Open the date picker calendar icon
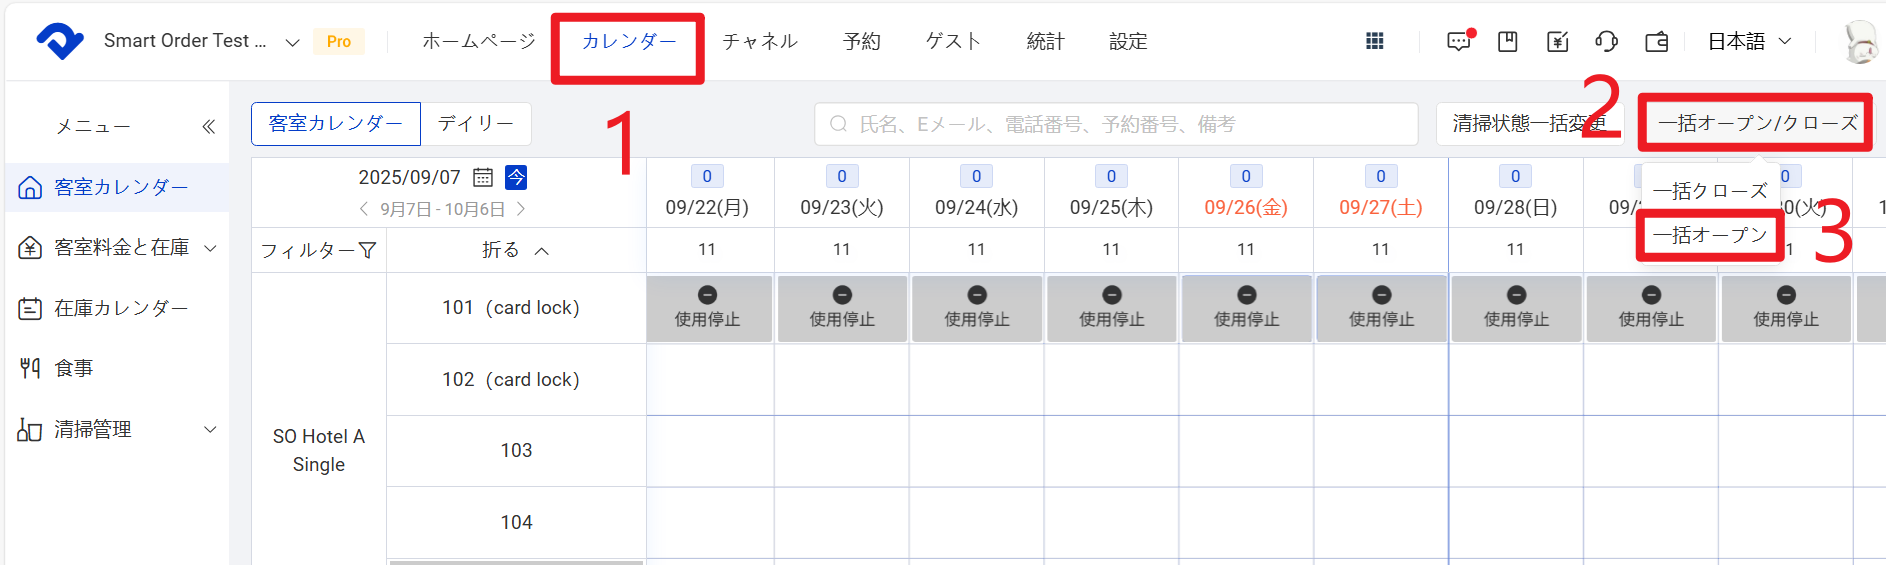Viewport: 1886px width, 565px height. (x=483, y=177)
